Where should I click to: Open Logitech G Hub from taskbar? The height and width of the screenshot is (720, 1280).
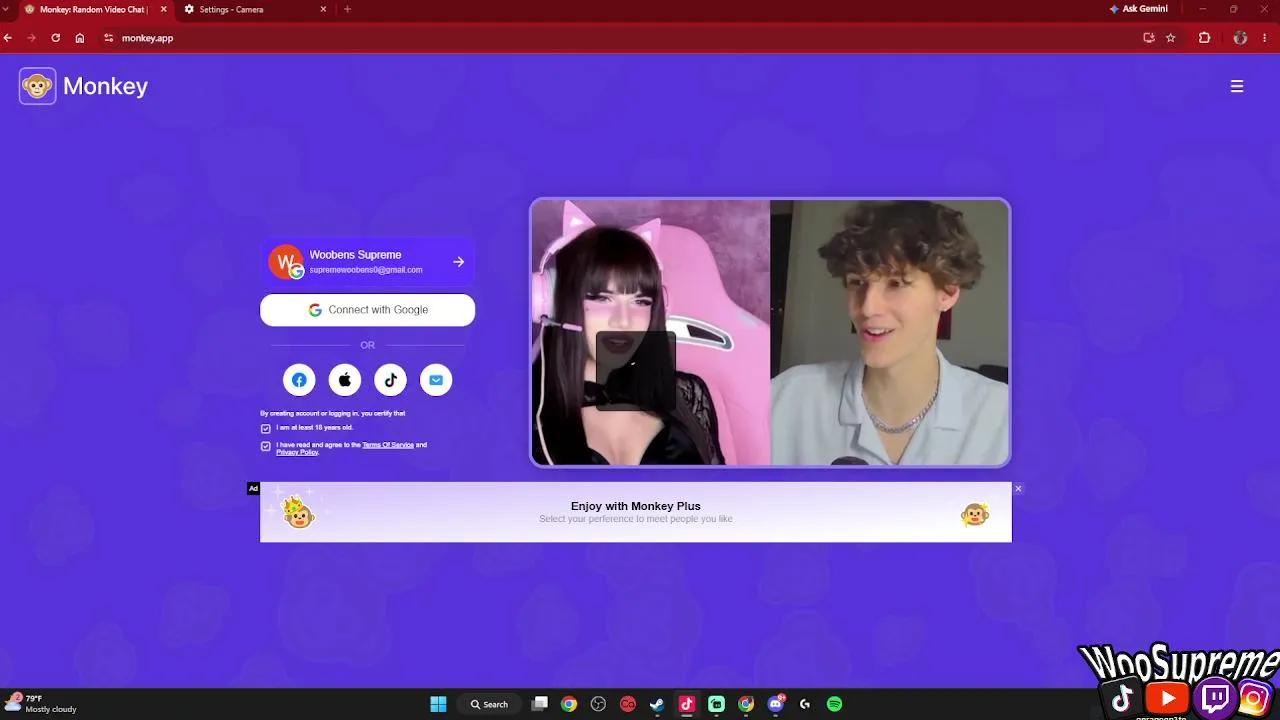[805, 704]
